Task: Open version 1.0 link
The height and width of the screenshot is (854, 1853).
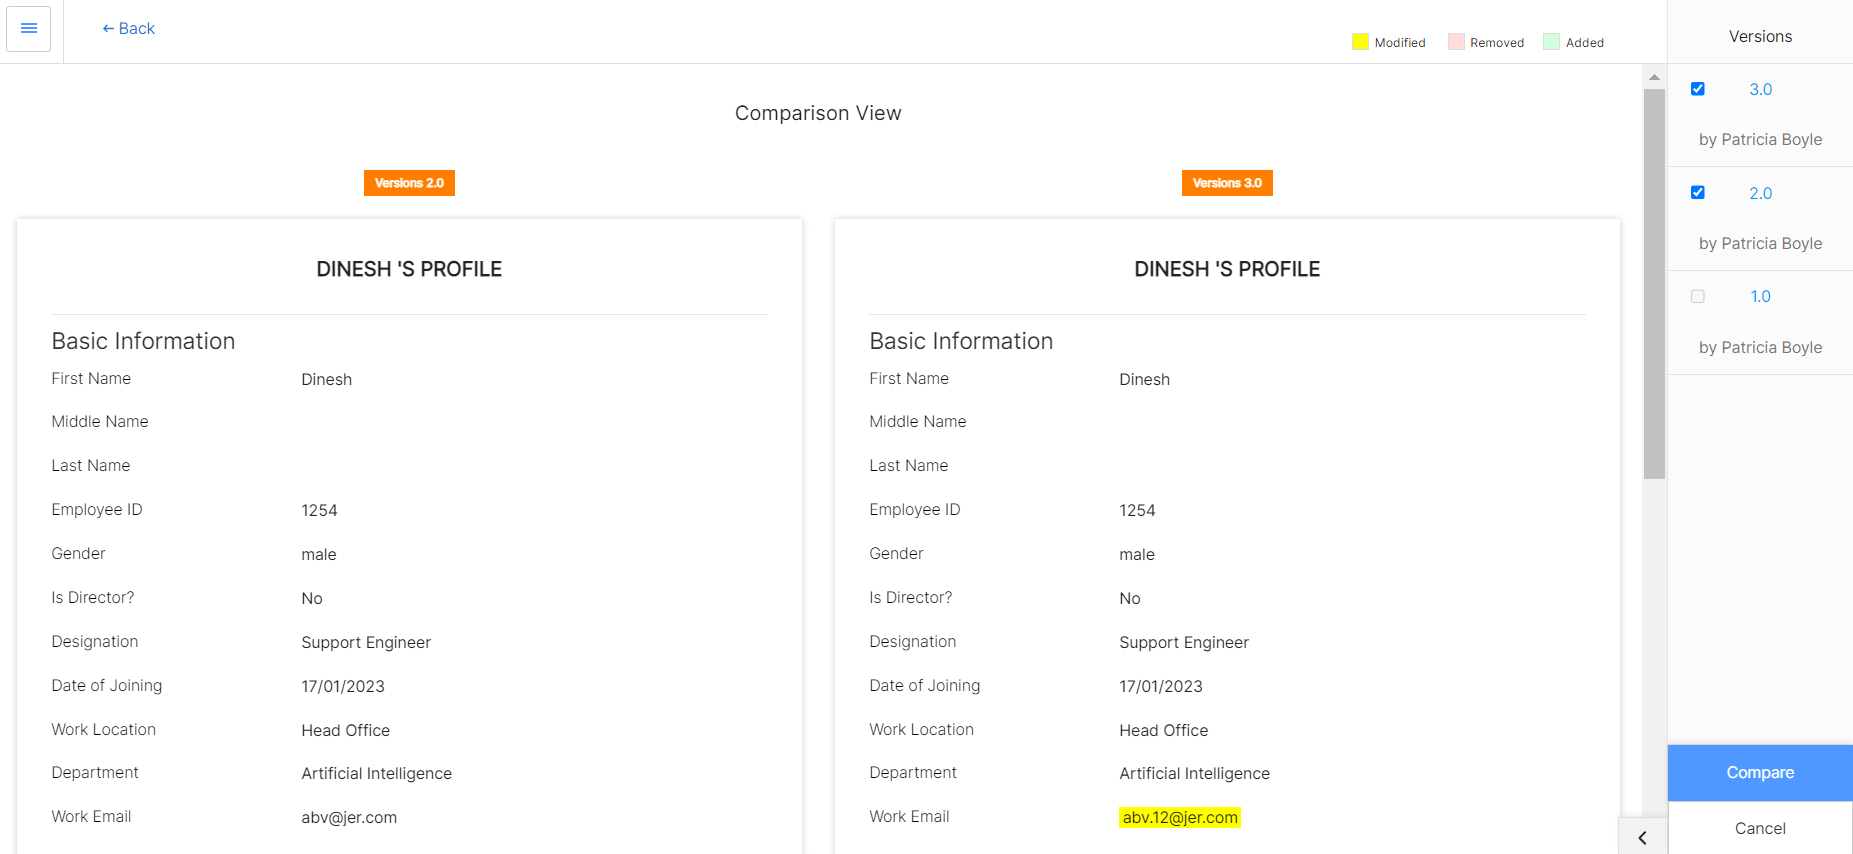Action: 1760,297
